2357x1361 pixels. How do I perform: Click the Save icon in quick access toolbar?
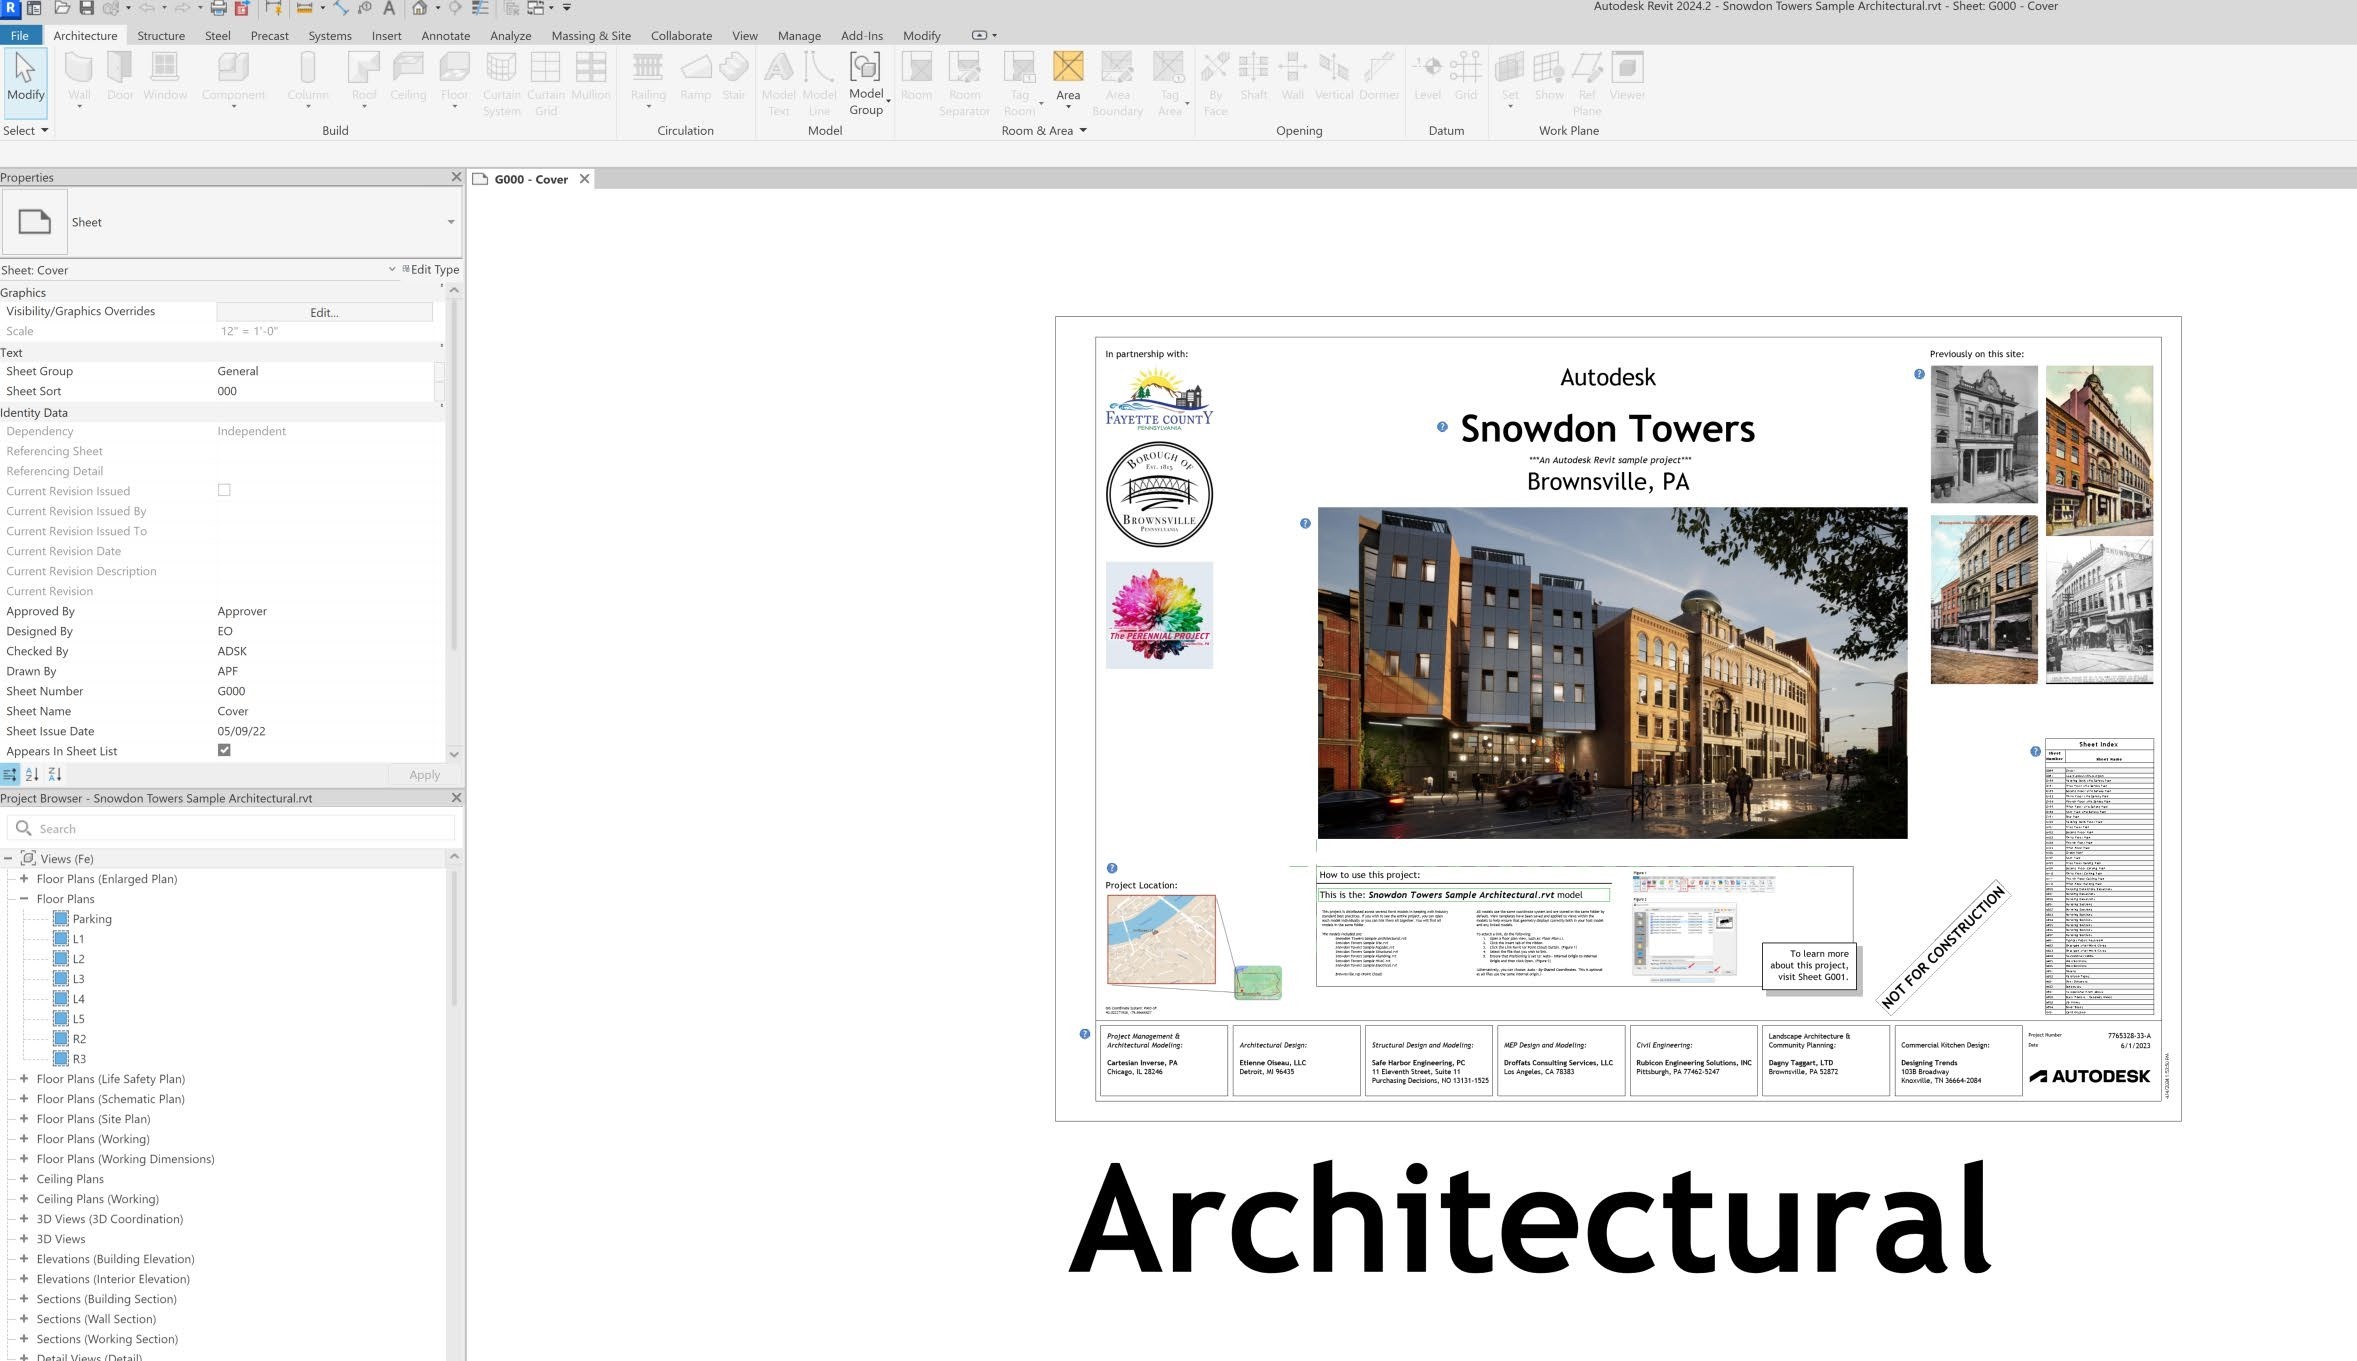pos(86,8)
